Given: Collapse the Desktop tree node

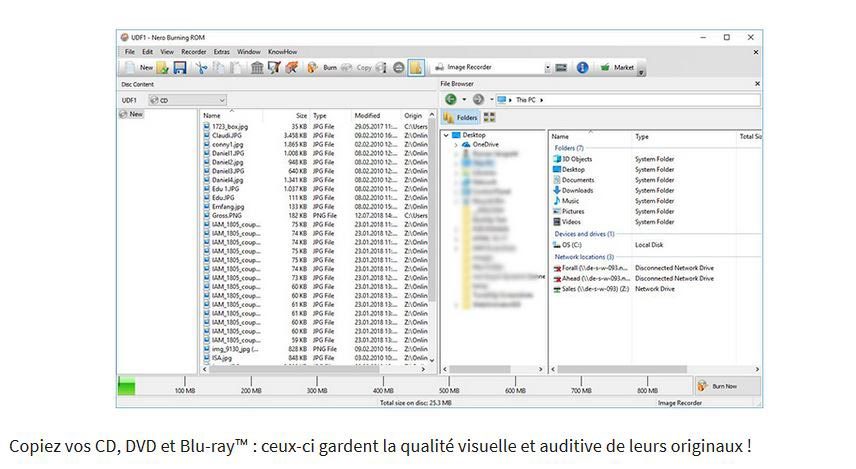Looking at the screenshot, I should pos(446,135).
